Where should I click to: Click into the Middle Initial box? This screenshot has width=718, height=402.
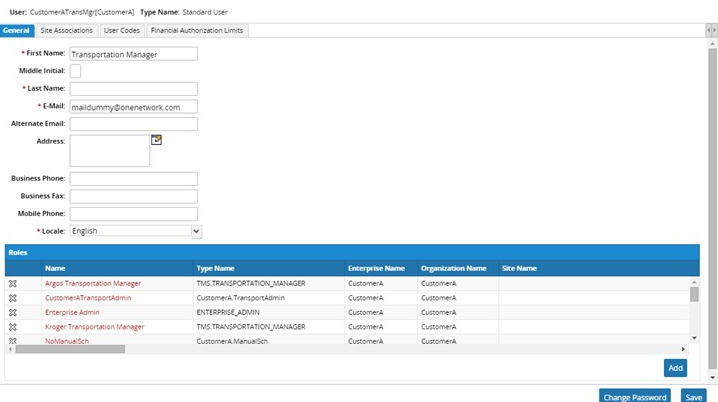pos(75,71)
